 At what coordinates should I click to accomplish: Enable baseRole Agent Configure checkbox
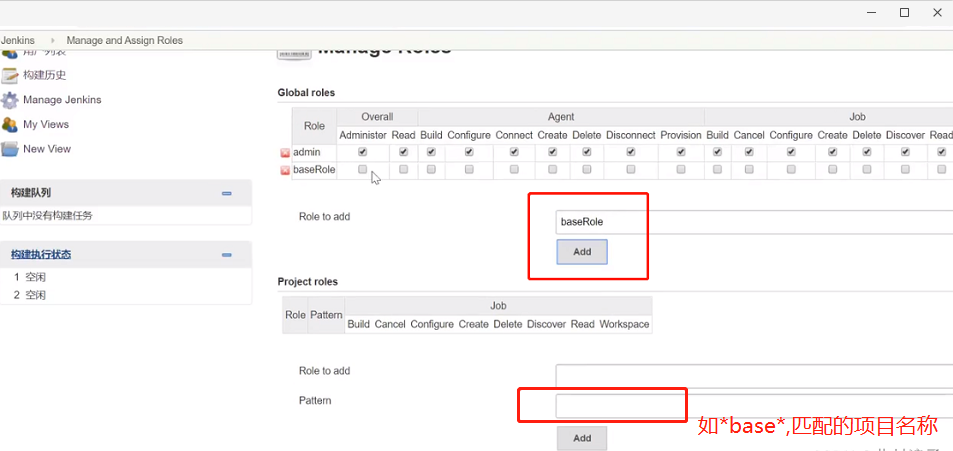click(x=469, y=170)
